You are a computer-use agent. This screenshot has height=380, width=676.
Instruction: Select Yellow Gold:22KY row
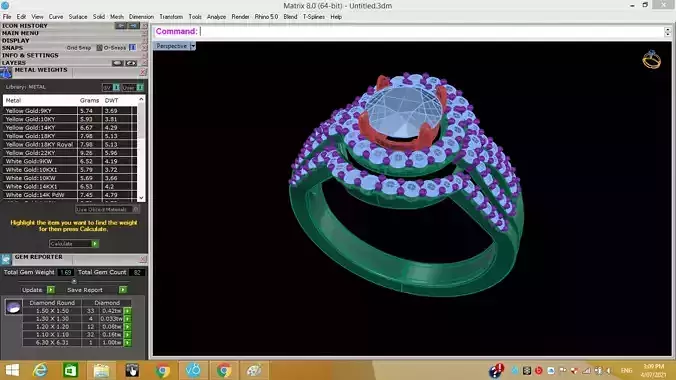70,153
